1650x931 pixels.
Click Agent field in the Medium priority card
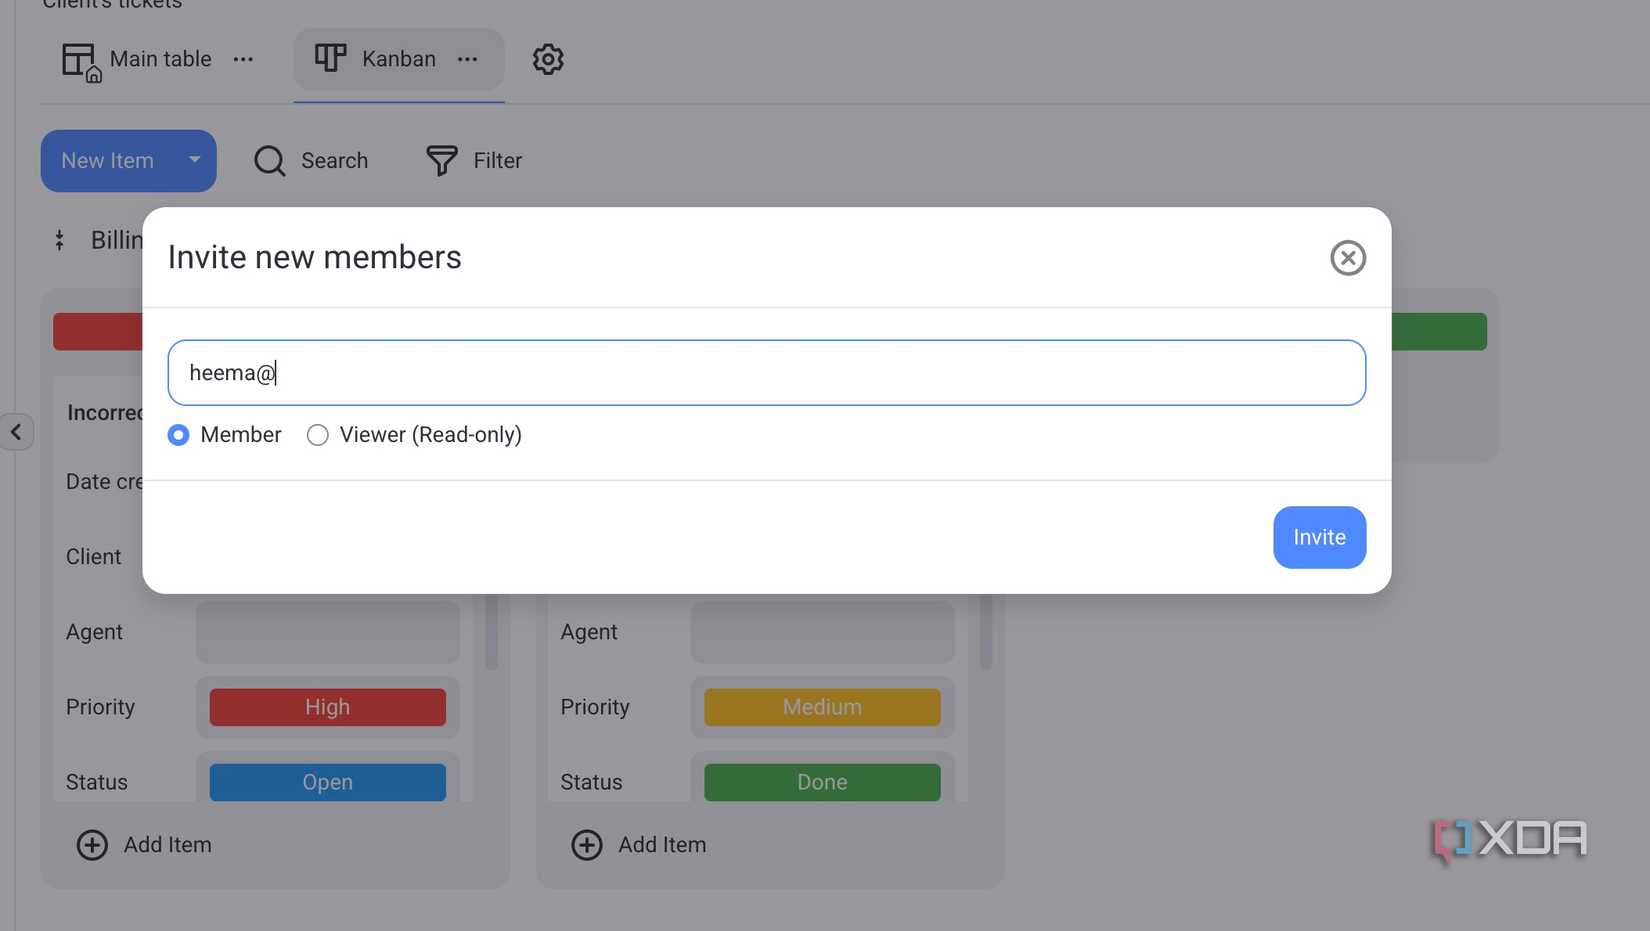822,632
